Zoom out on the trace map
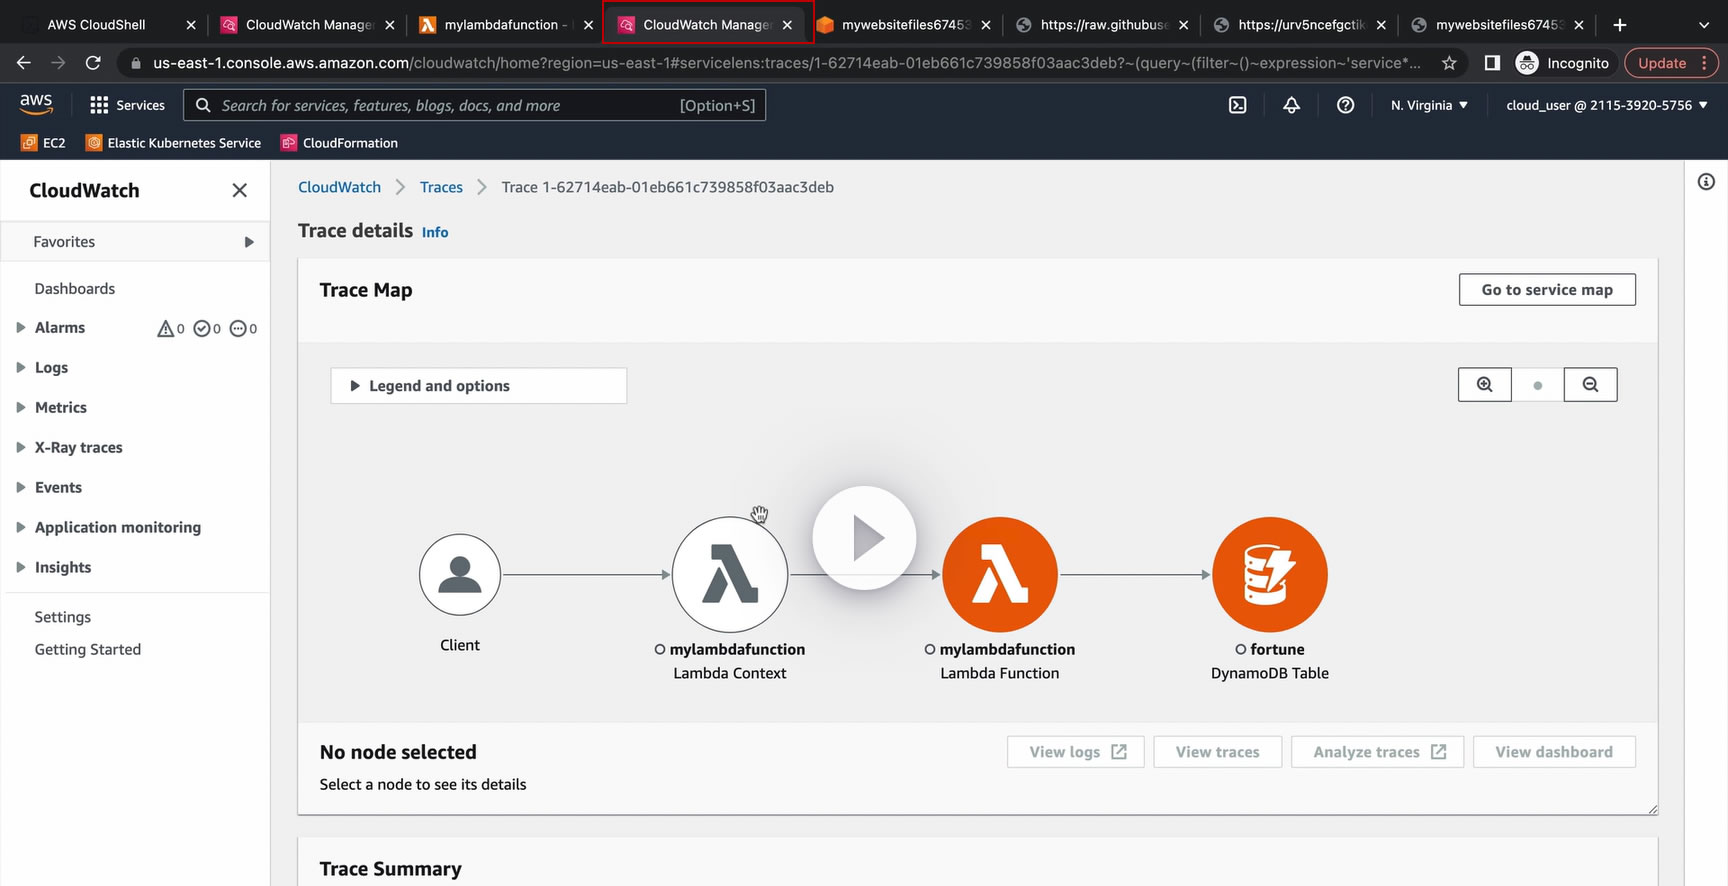This screenshot has height=886, width=1728. (x=1590, y=385)
